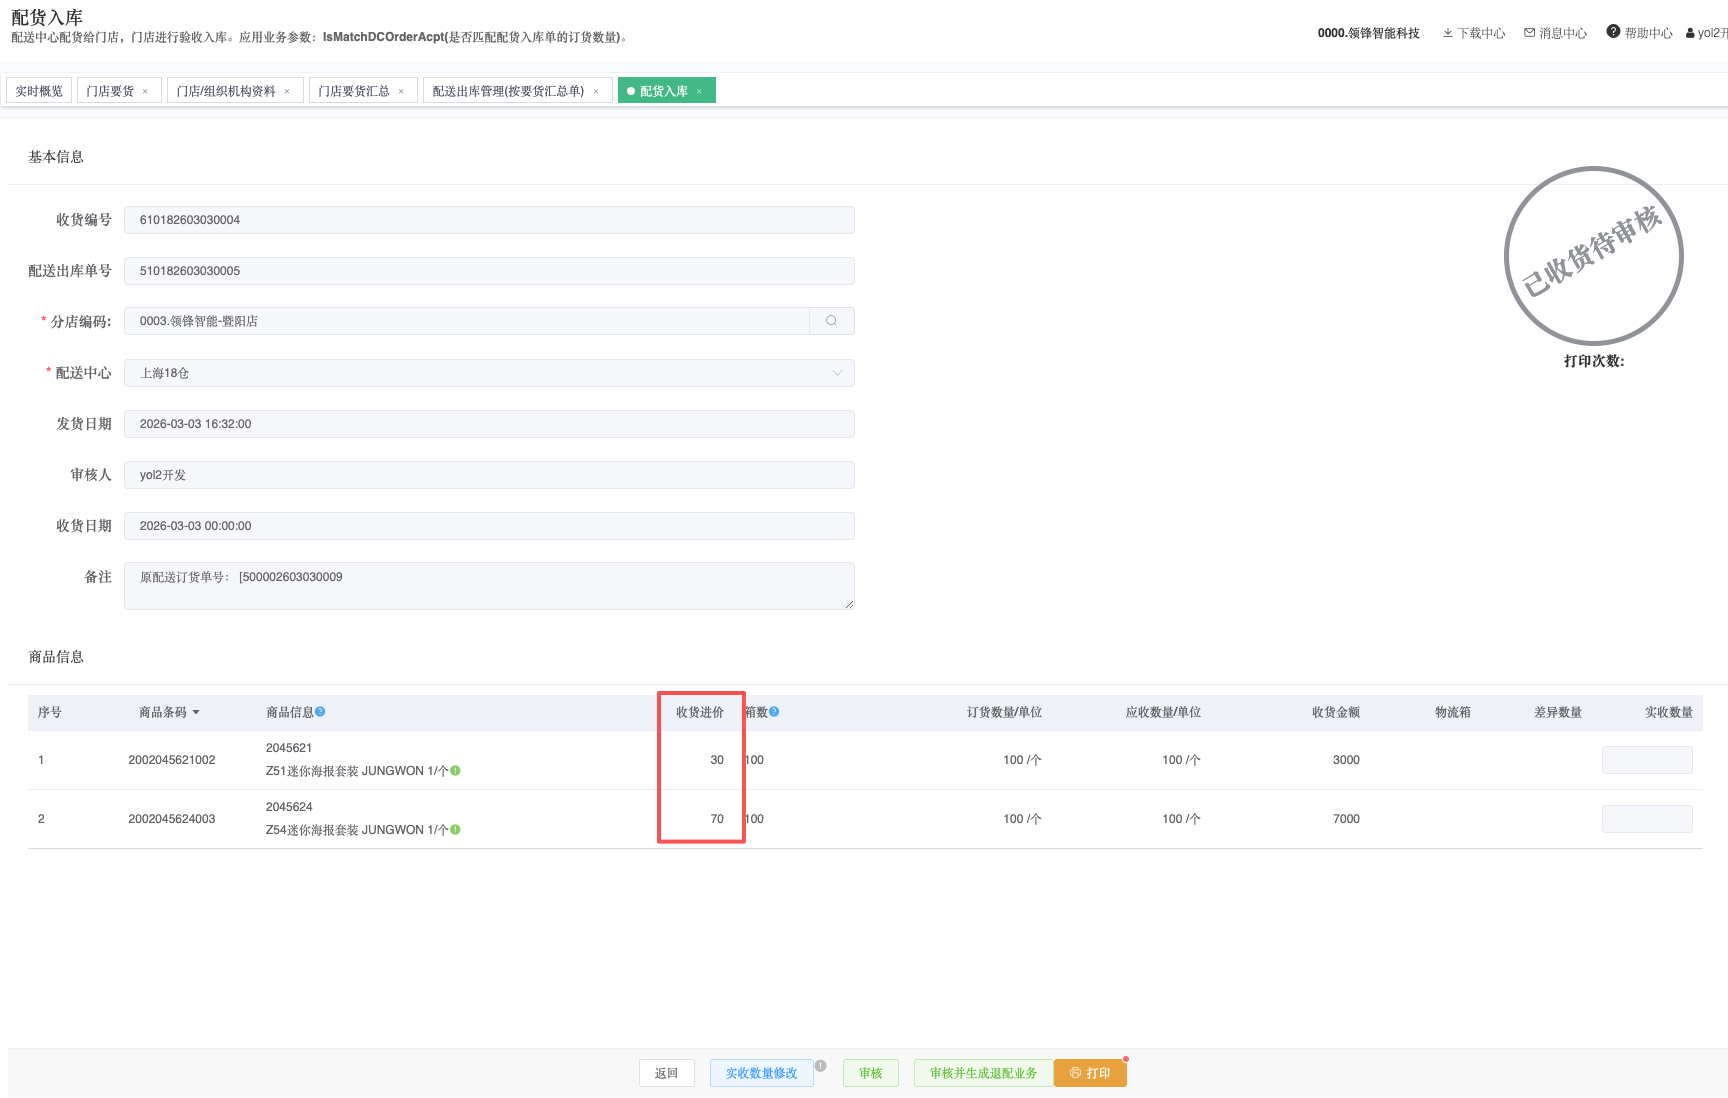Click green icon after Z54迷你海报套装 JUNGWON

coord(455,830)
